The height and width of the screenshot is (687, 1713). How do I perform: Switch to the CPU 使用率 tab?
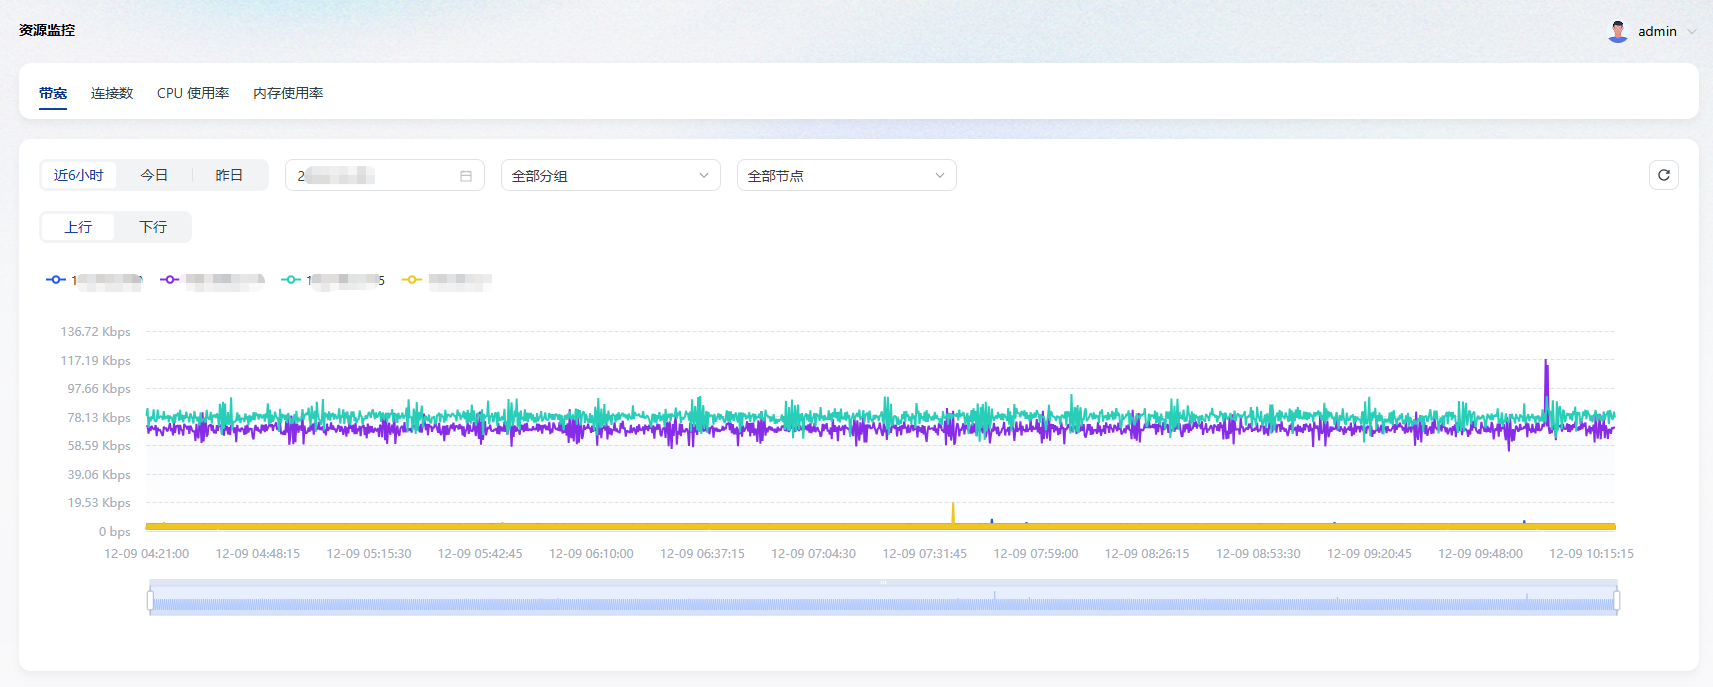pyautogui.click(x=193, y=93)
